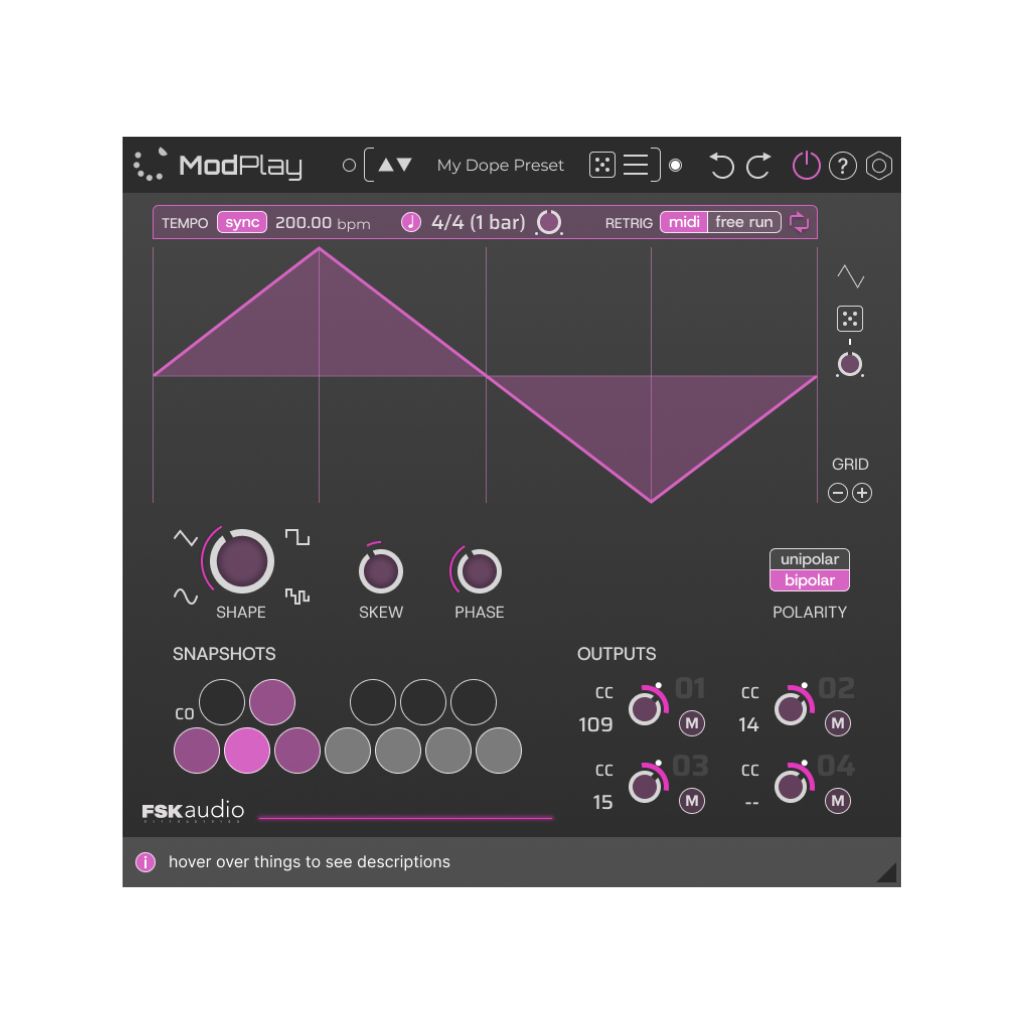1024x1024 pixels.
Task: Click the small hollow circle left of preset bracket
Action: (349, 165)
